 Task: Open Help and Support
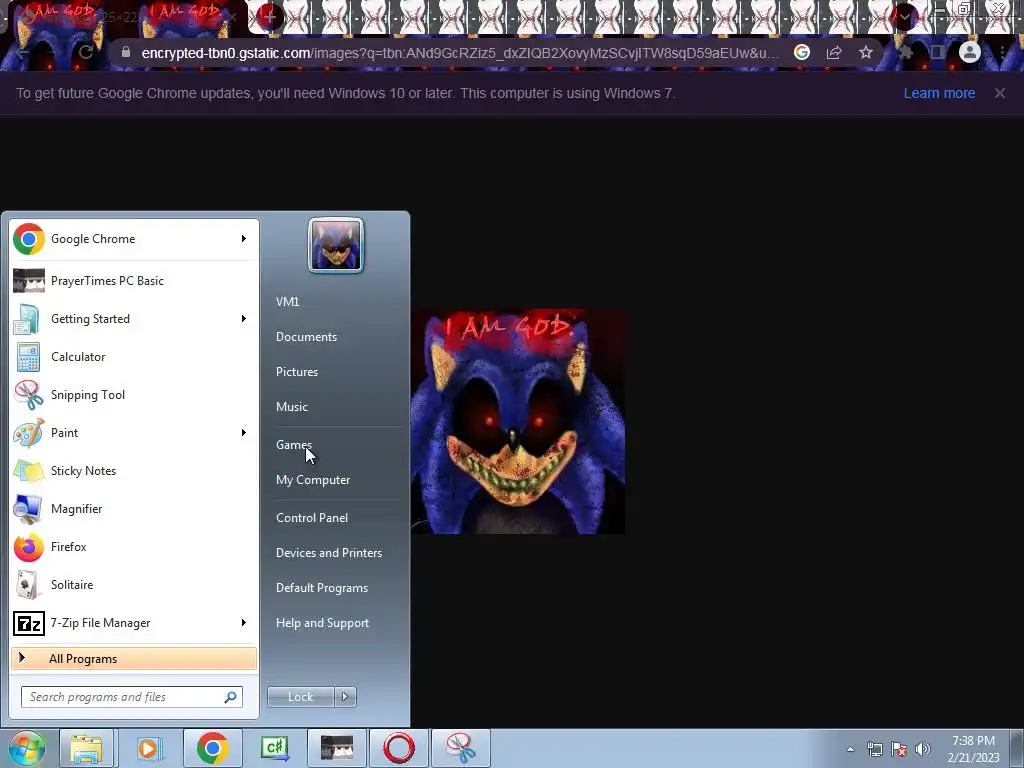(x=323, y=624)
